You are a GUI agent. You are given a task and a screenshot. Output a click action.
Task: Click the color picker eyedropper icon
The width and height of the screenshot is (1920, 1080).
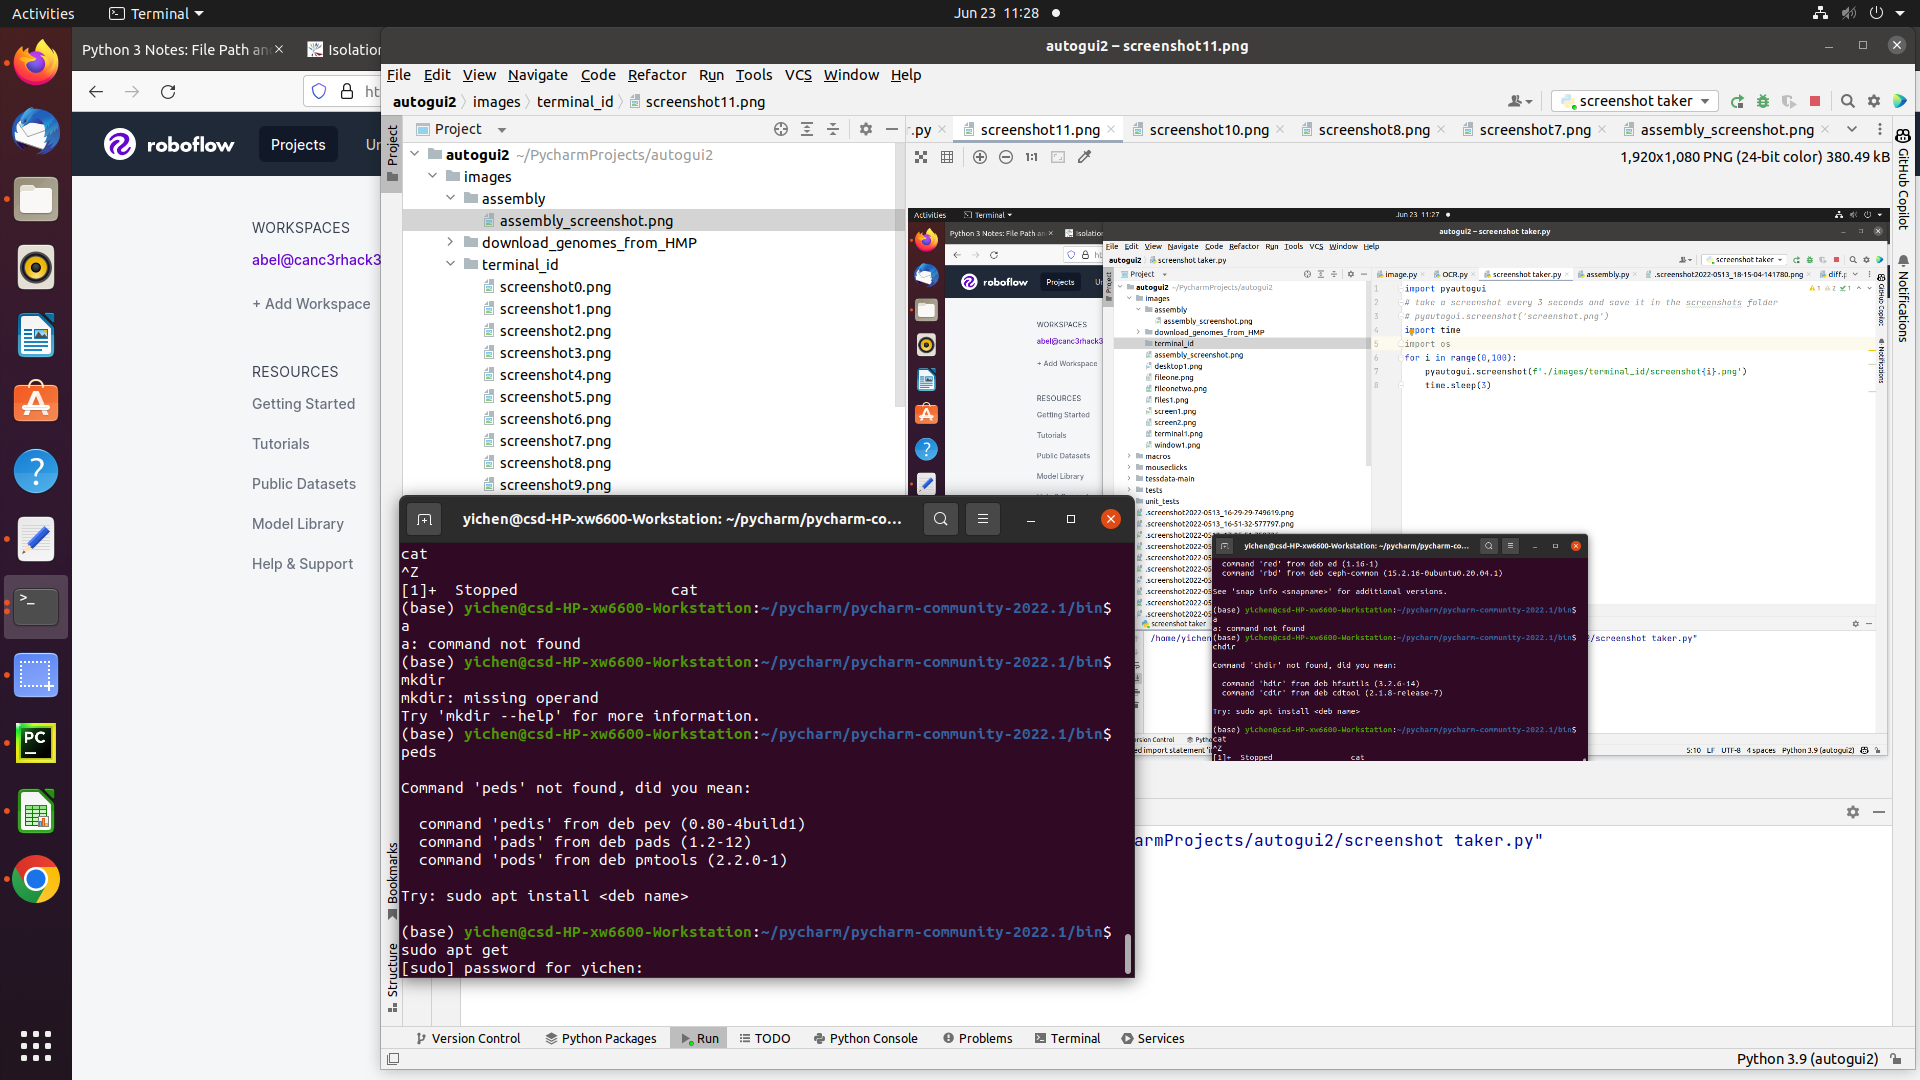pos(1084,157)
